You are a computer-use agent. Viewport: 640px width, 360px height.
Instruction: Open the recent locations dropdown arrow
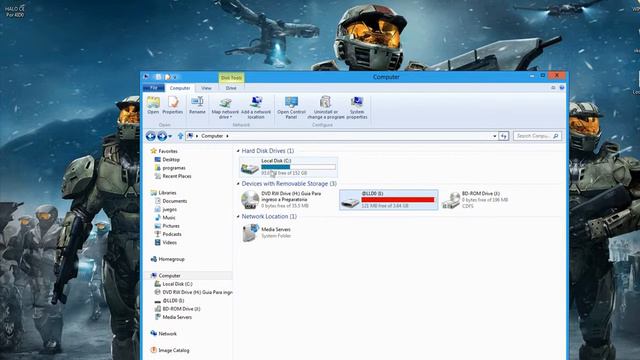tap(170, 136)
